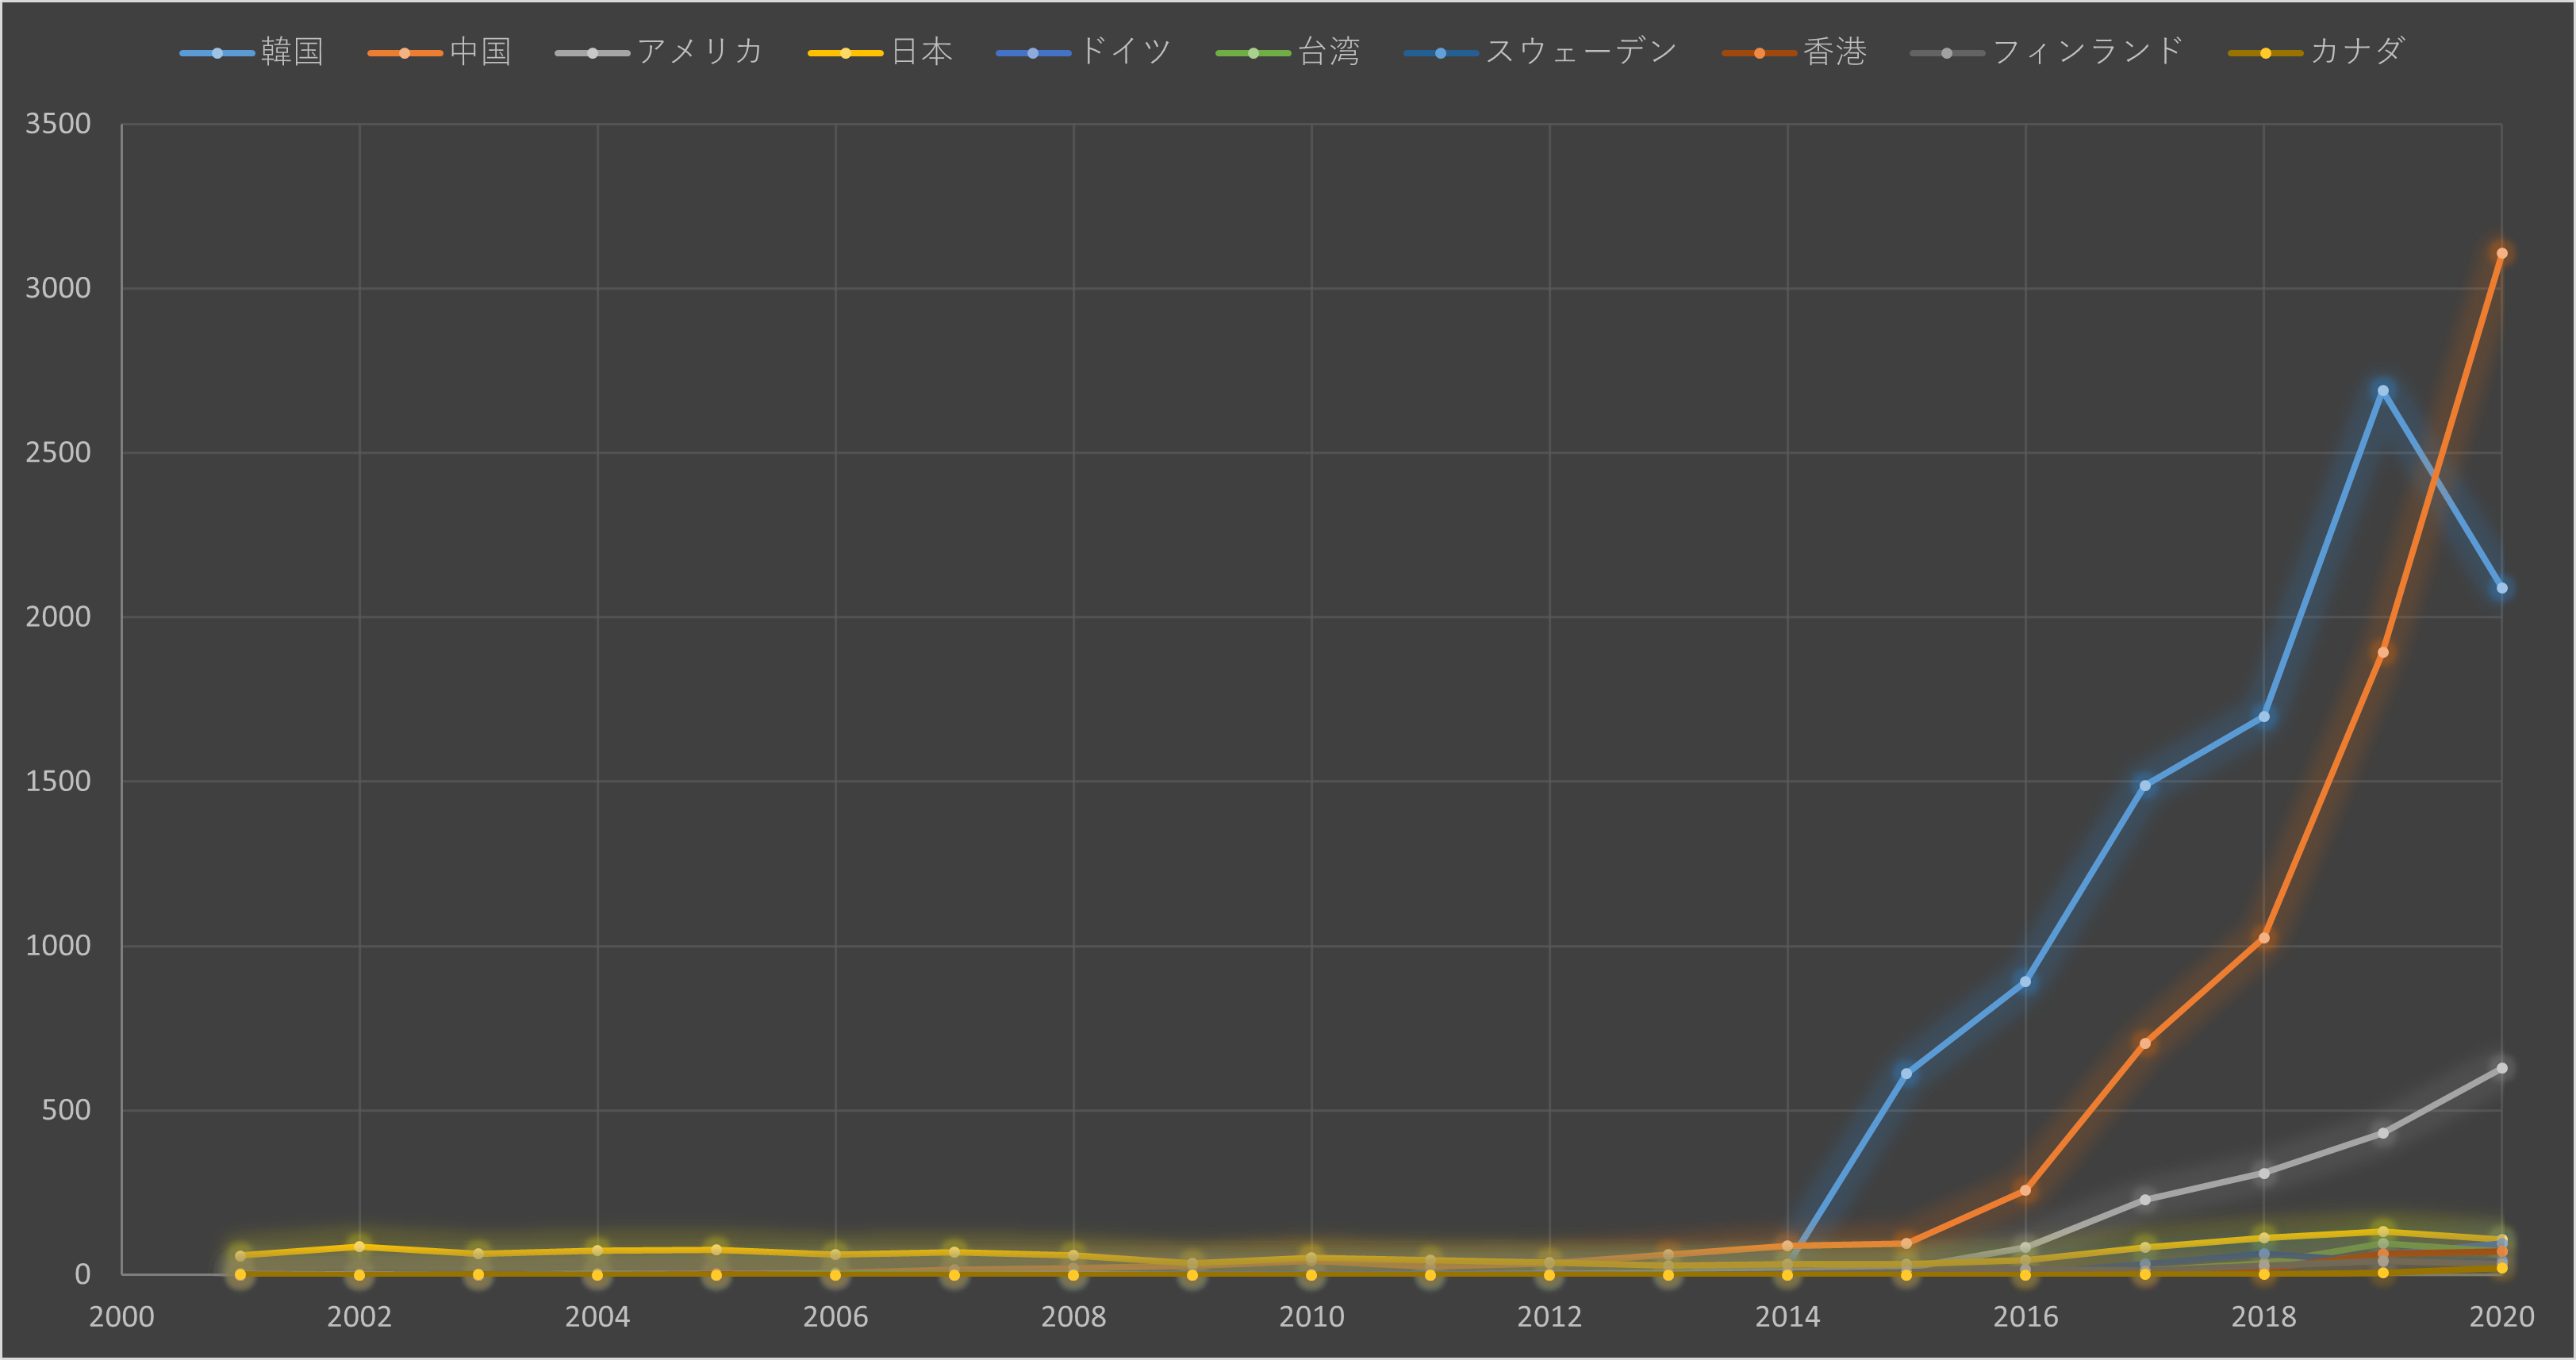This screenshot has width=2576, height=1360.
Task: Select the 中国 legend item
Action: [480, 52]
